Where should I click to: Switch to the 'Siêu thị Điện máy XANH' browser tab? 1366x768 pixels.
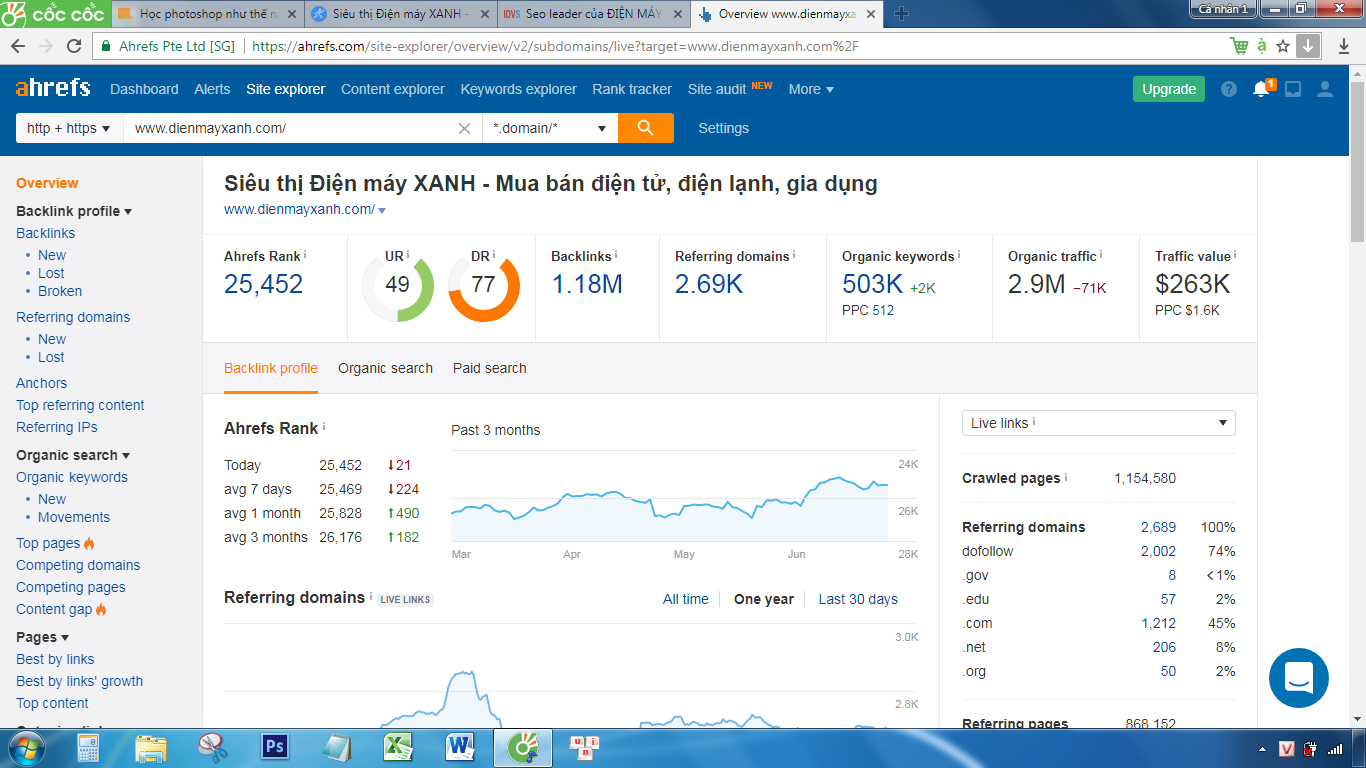coord(399,14)
